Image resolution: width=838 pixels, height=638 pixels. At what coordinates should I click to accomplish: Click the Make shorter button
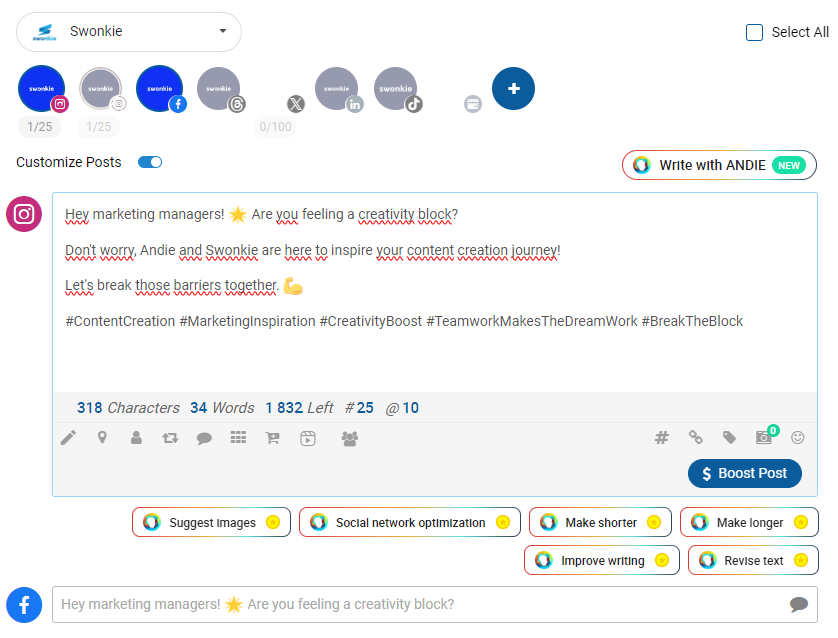(600, 522)
